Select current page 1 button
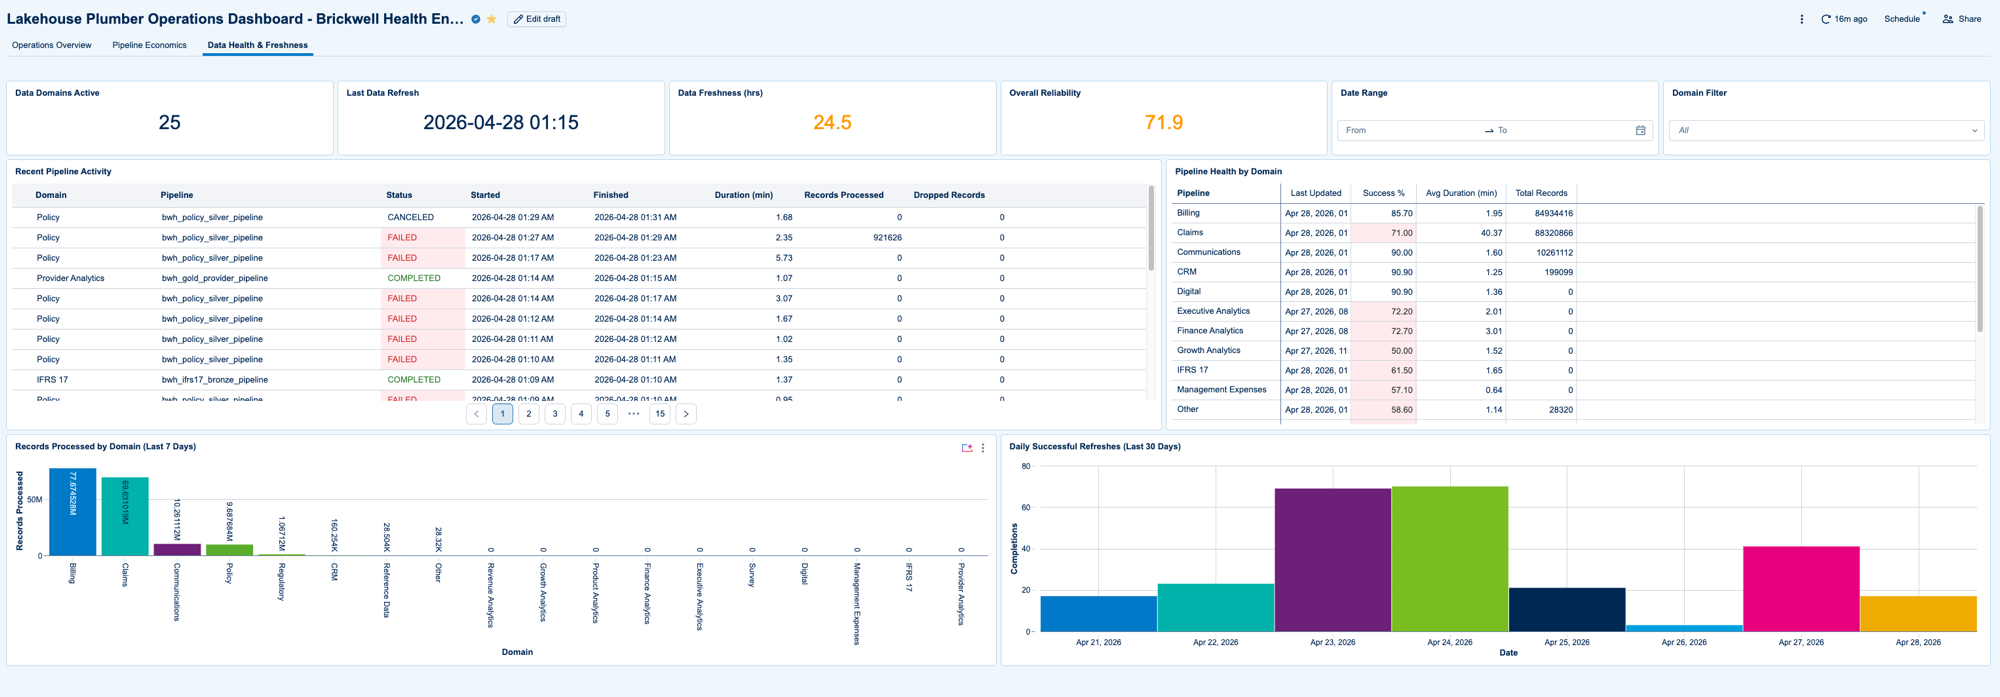 (x=503, y=414)
